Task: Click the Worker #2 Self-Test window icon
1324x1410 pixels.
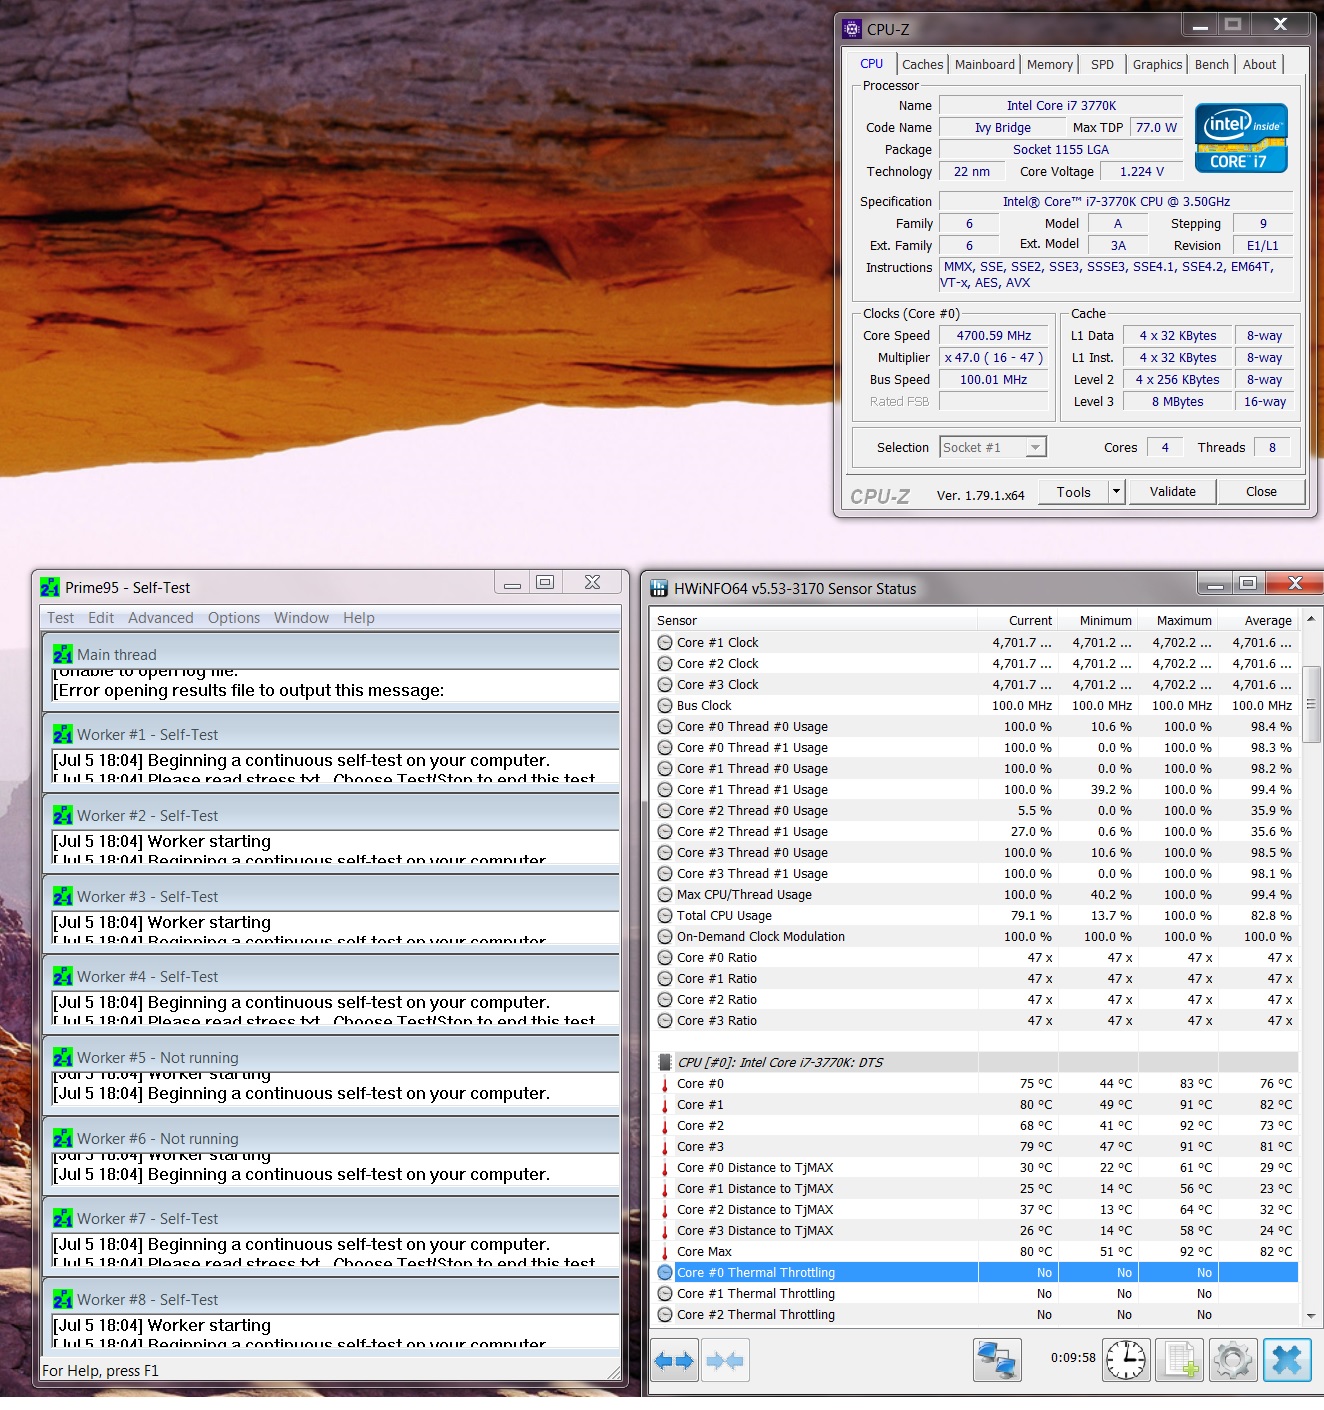Action: tap(63, 815)
